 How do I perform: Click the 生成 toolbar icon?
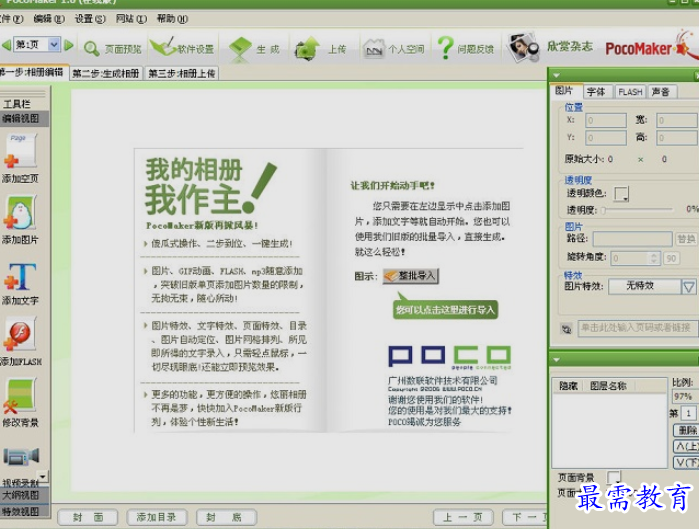(240, 48)
